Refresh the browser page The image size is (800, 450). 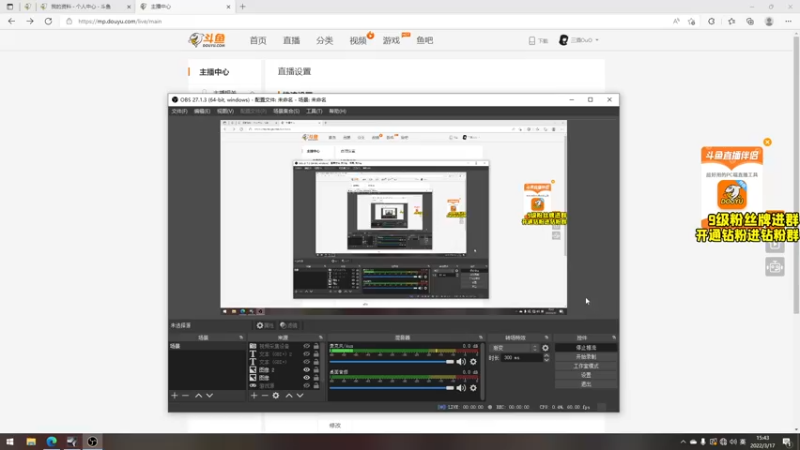48,21
